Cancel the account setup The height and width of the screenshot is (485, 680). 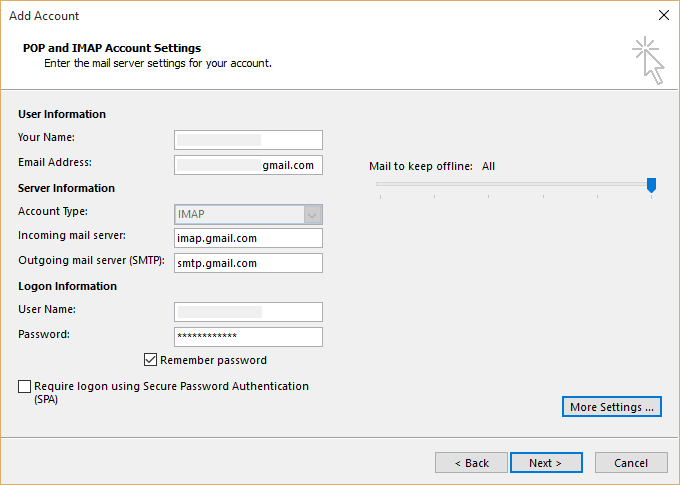[631, 463]
